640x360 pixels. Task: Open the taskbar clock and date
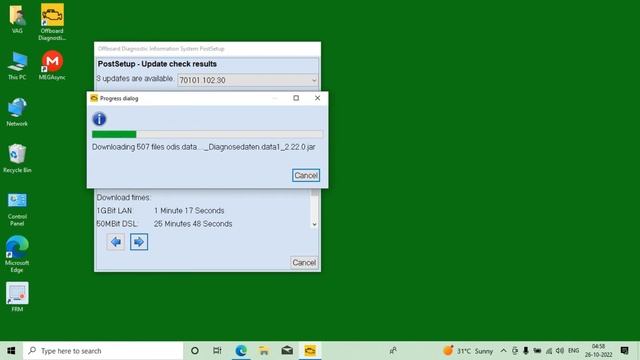coord(598,351)
